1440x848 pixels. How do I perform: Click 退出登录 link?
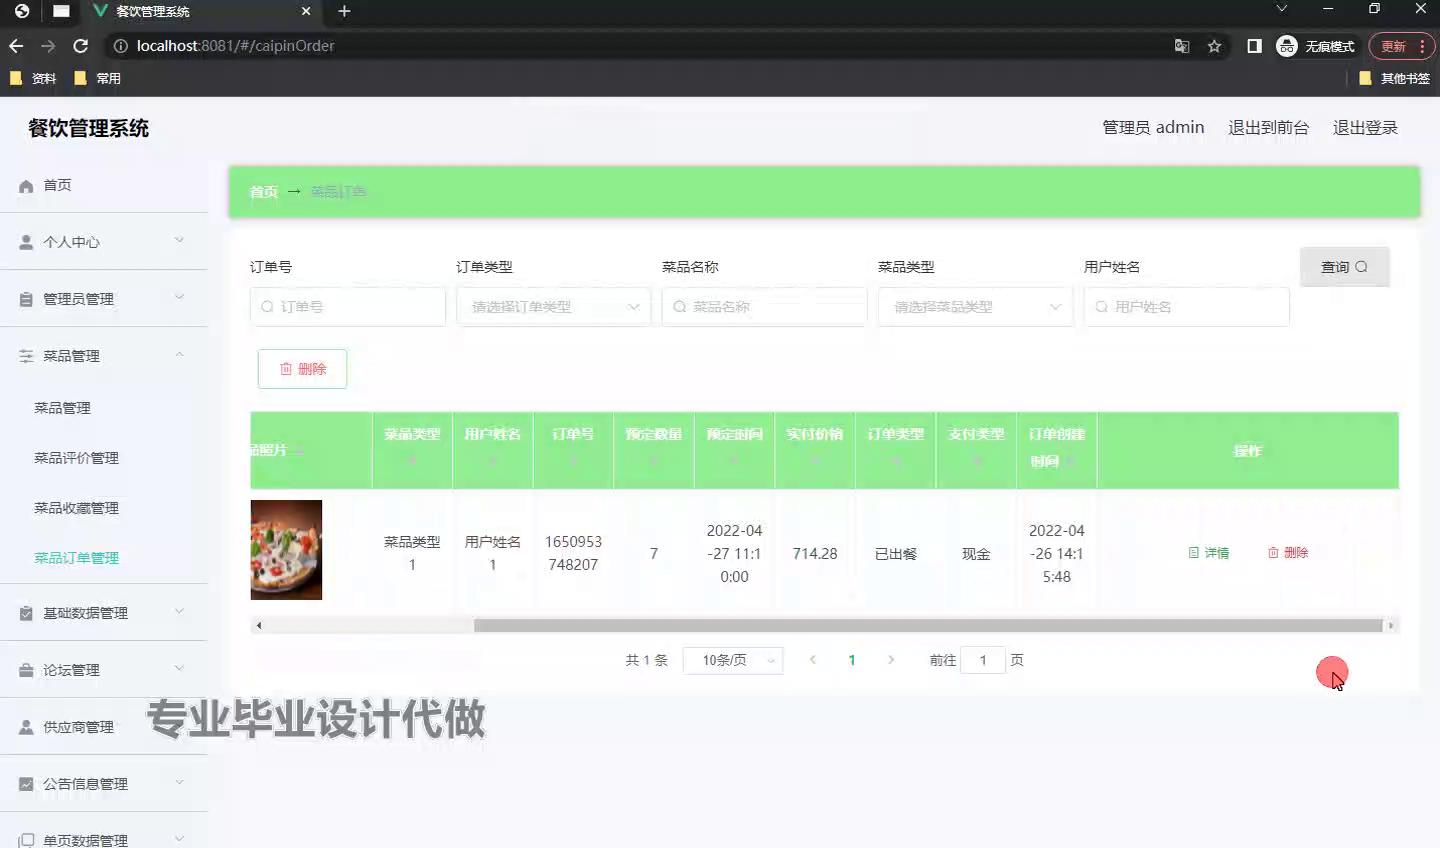coord(1365,128)
